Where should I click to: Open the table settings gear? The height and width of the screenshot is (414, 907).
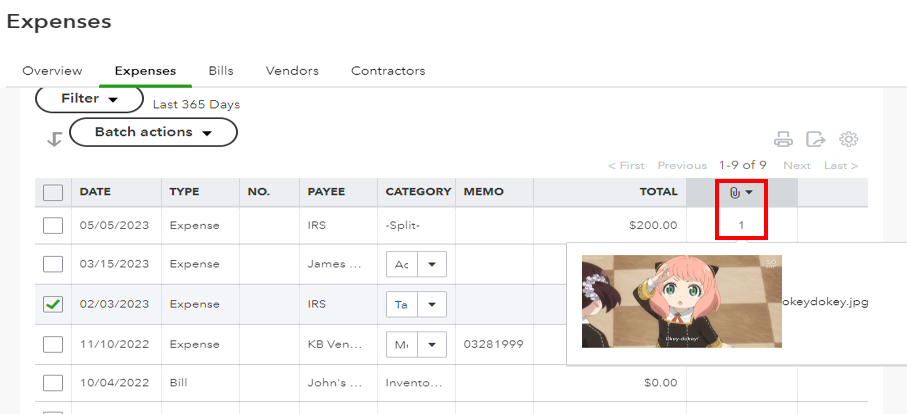coord(849,140)
